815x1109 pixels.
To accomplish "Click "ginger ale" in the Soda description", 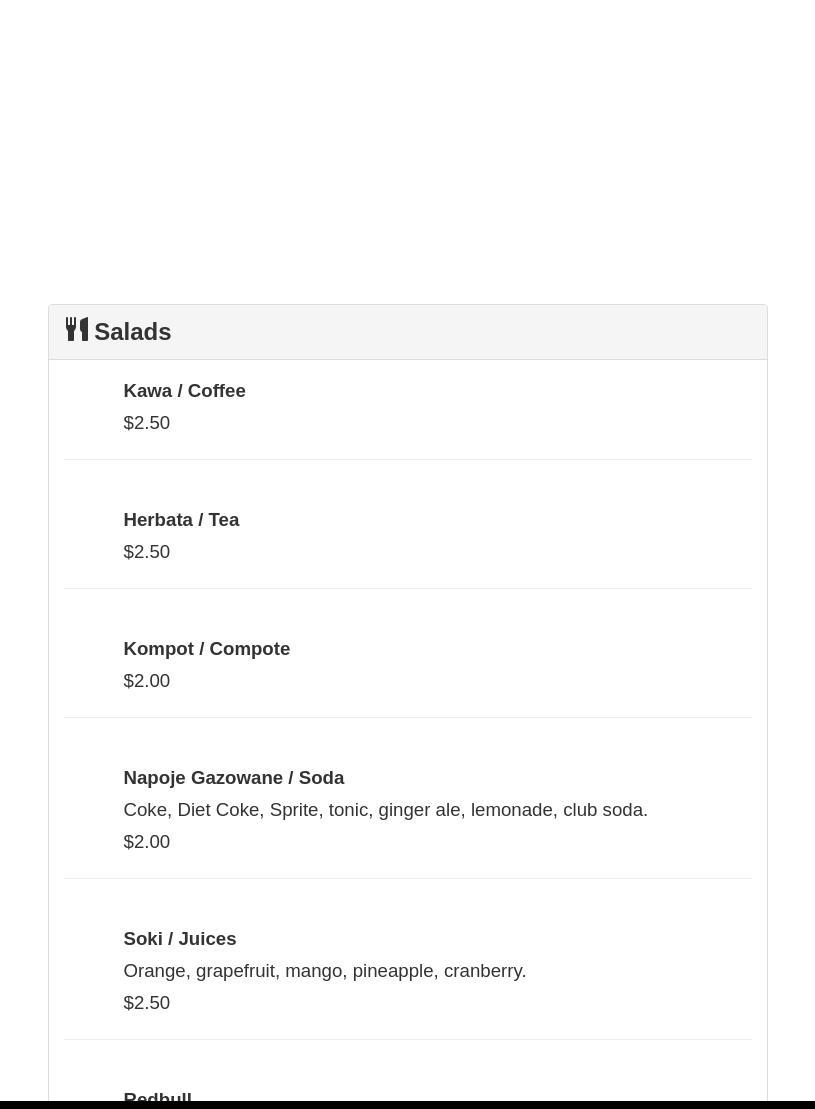I will tap(419, 810).
